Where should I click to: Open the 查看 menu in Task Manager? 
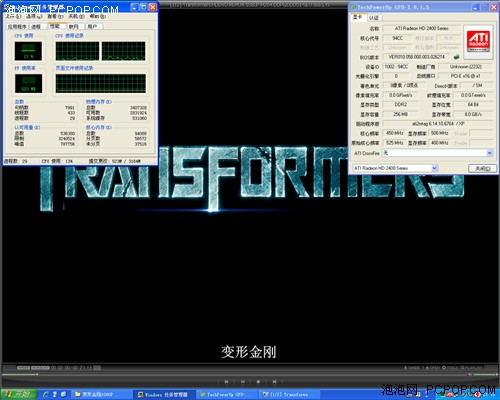coord(55,16)
